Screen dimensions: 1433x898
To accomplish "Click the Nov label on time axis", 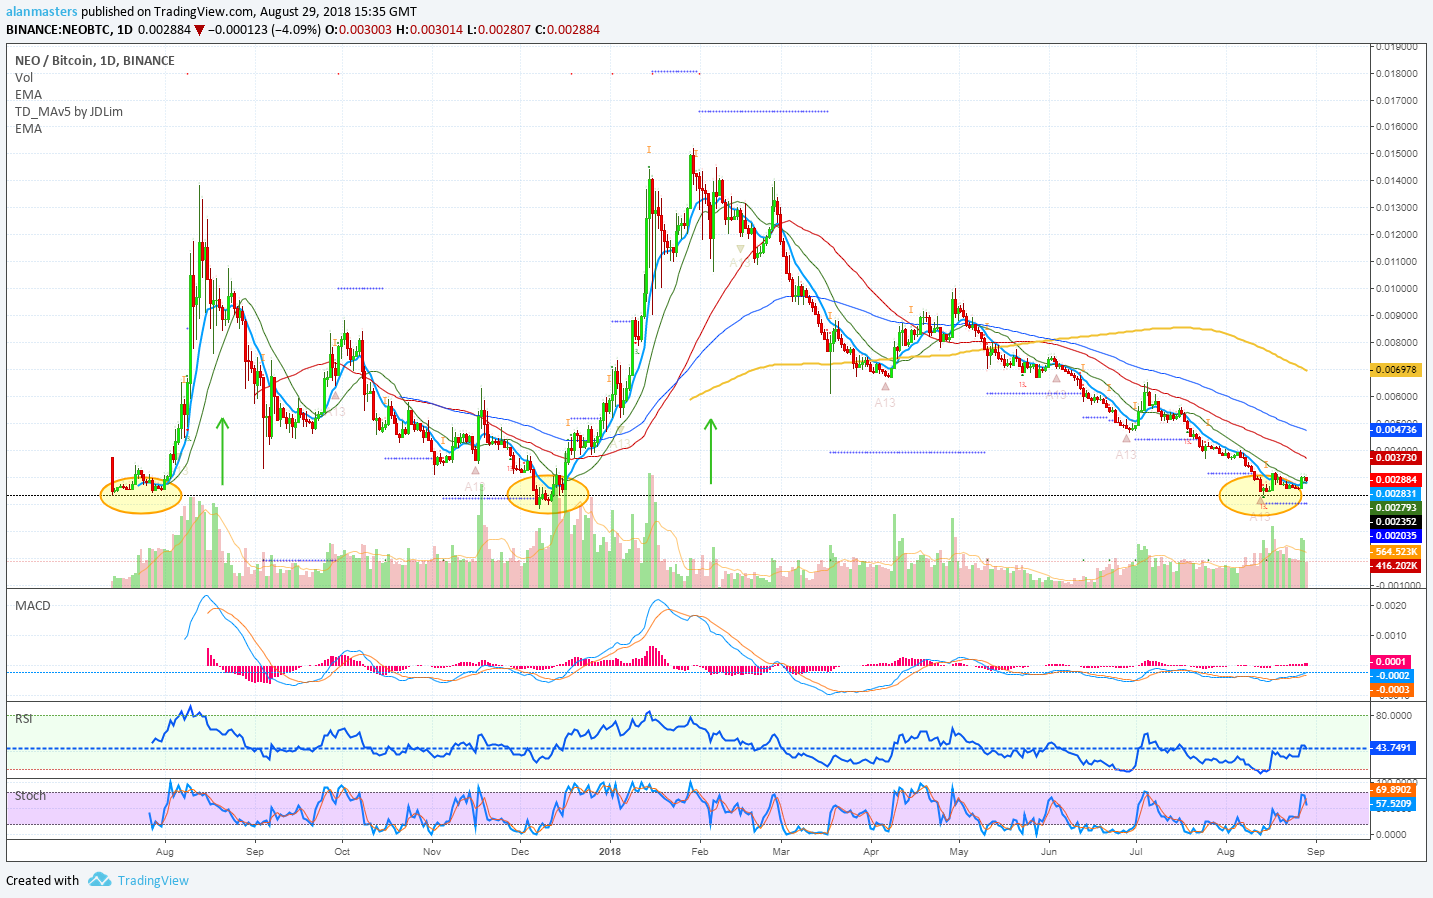I will click(432, 852).
